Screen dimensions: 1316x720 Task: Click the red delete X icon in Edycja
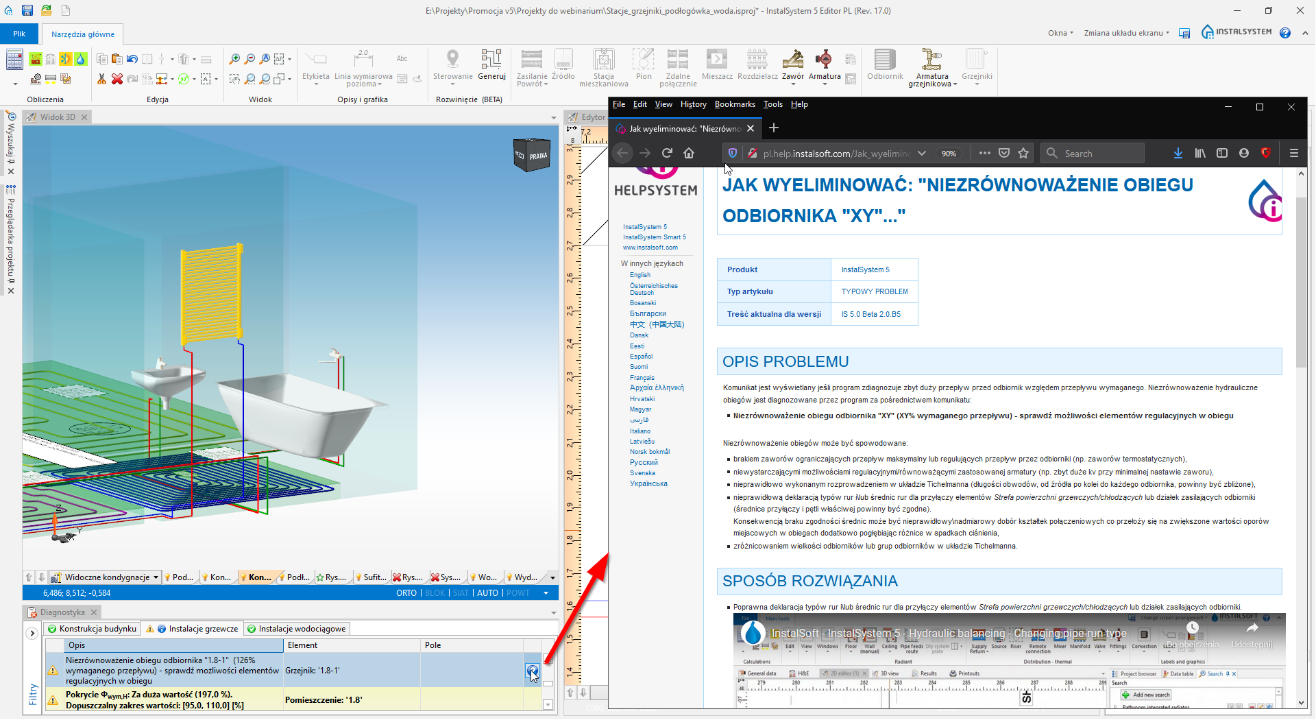[117, 78]
